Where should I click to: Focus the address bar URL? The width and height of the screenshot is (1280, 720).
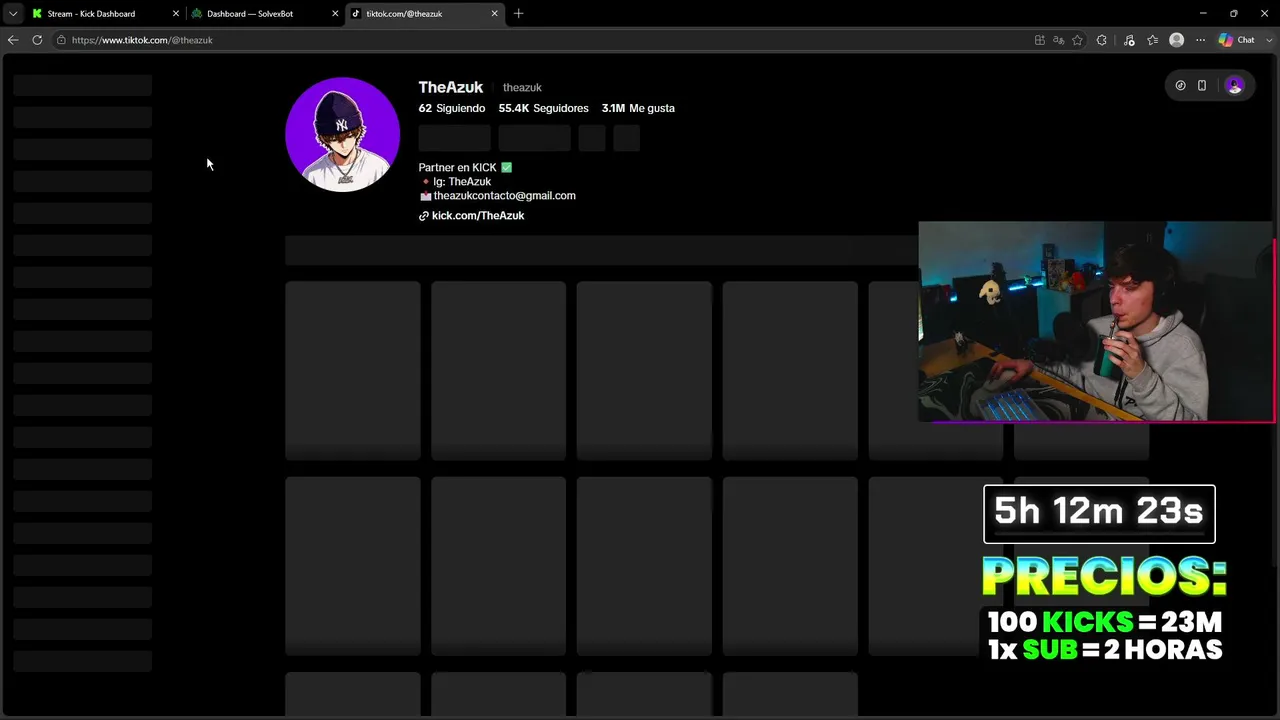[142, 40]
